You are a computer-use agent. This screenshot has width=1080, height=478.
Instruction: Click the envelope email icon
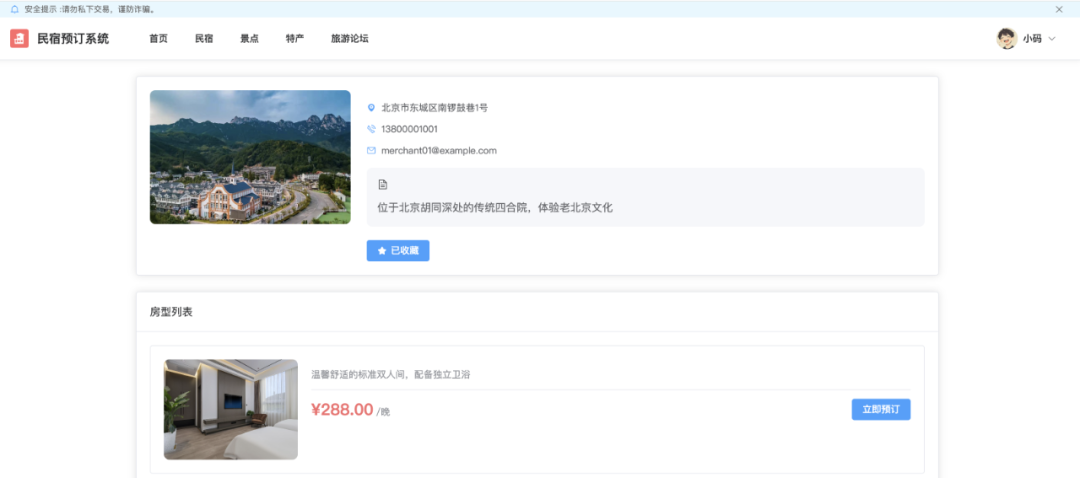(371, 150)
